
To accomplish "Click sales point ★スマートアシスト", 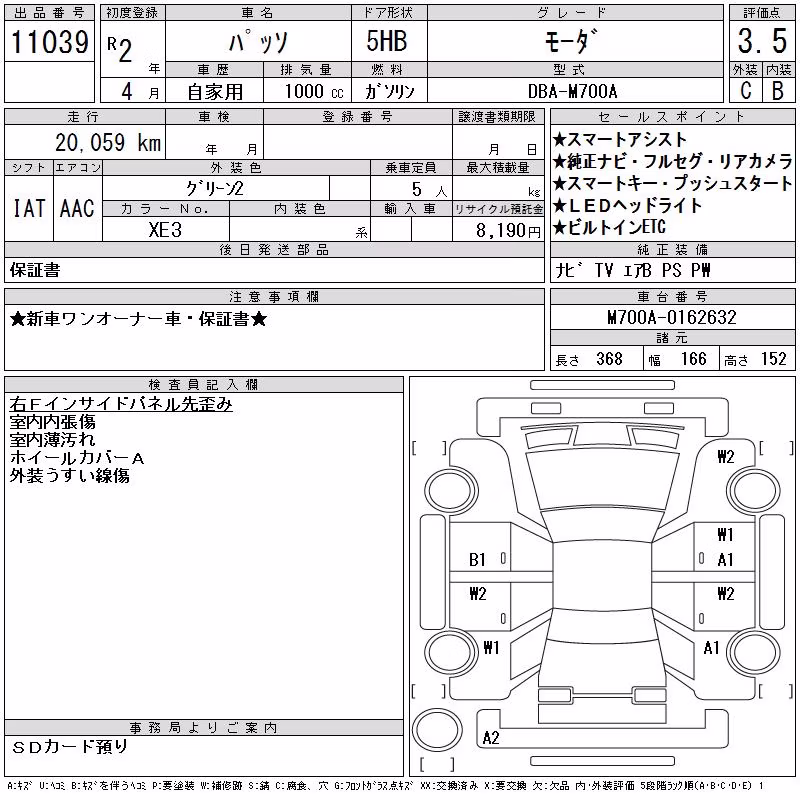I will click(620, 139).
